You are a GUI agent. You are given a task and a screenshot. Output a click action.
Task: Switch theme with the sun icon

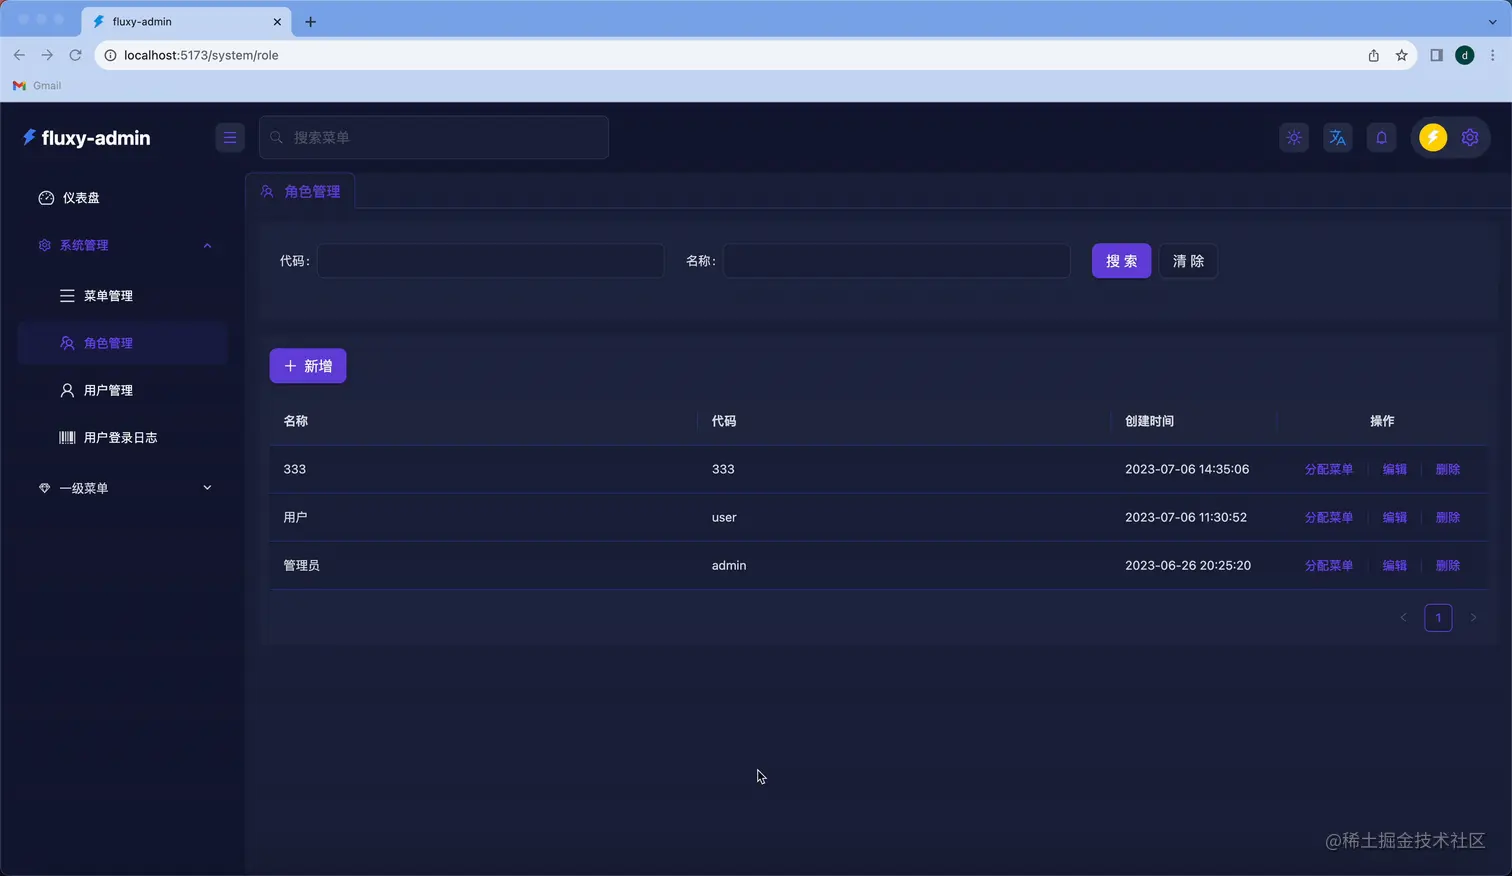(1294, 138)
